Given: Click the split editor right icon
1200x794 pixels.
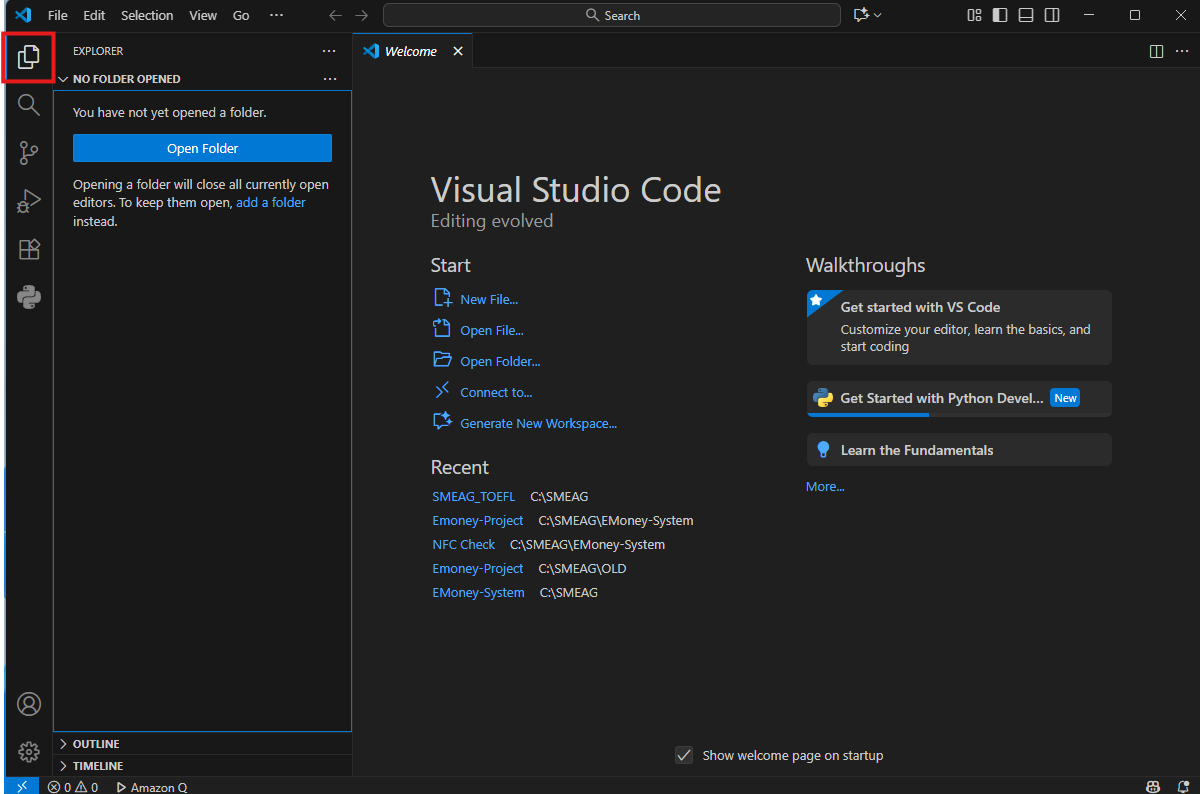Looking at the screenshot, I should (1156, 51).
